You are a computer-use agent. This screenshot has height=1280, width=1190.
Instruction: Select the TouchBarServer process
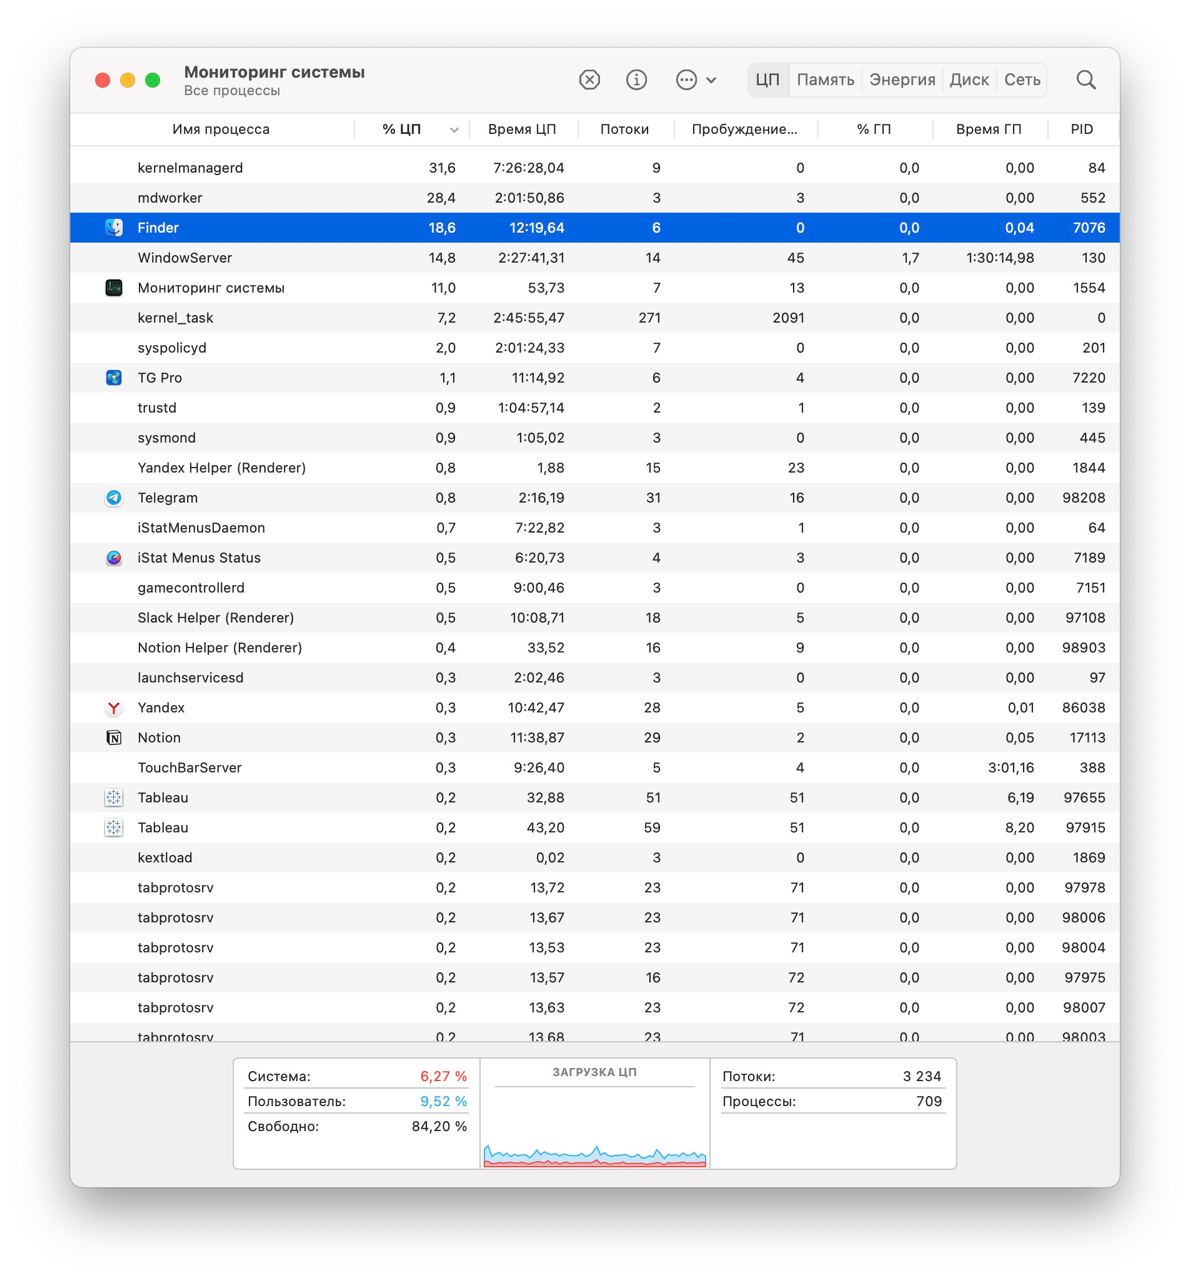tap(595, 768)
